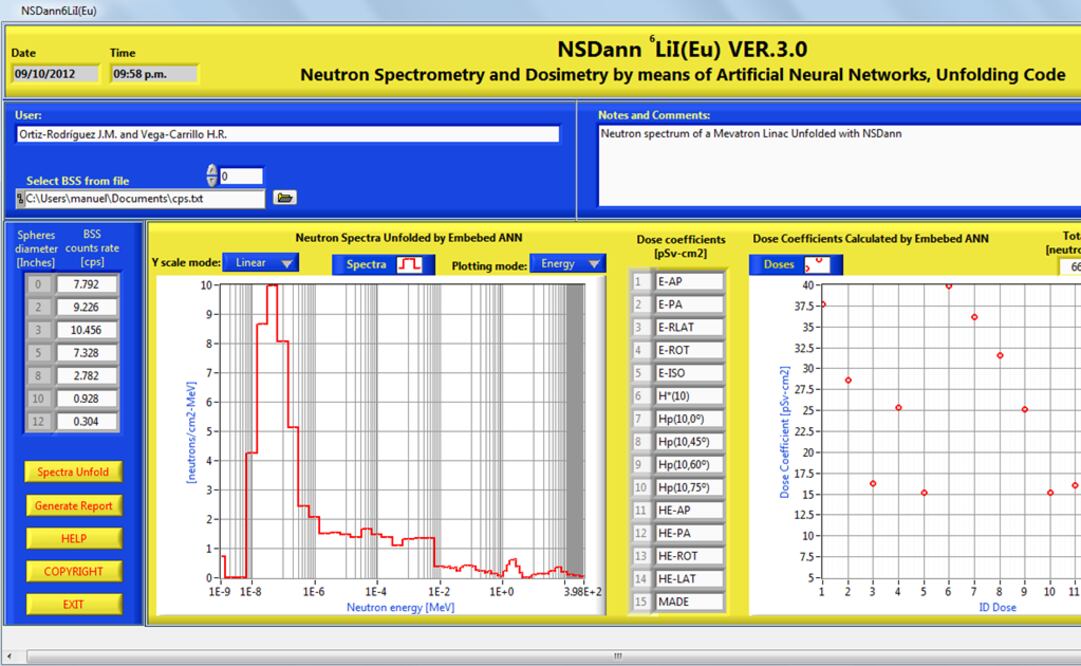
Task: Click the Select BSS stepper arrows
Action: click(211, 176)
